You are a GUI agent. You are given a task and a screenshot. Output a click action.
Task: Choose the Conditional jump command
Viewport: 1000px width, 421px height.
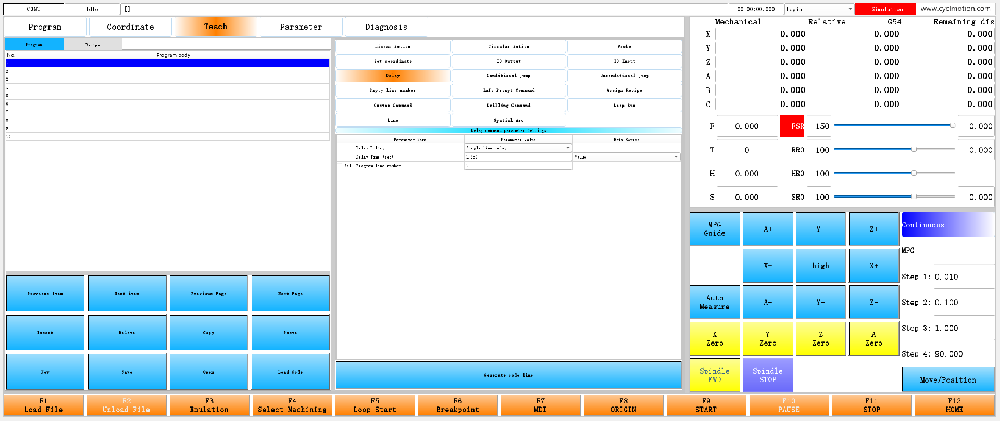pos(508,75)
